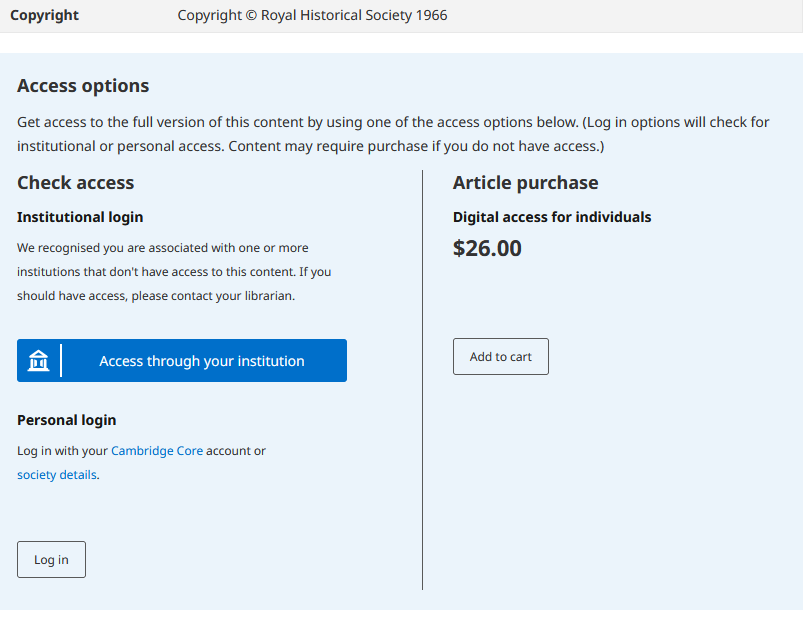Click the Personal login subheading
The height and width of the screenshot is (623, 804).
tap(67, 420)
